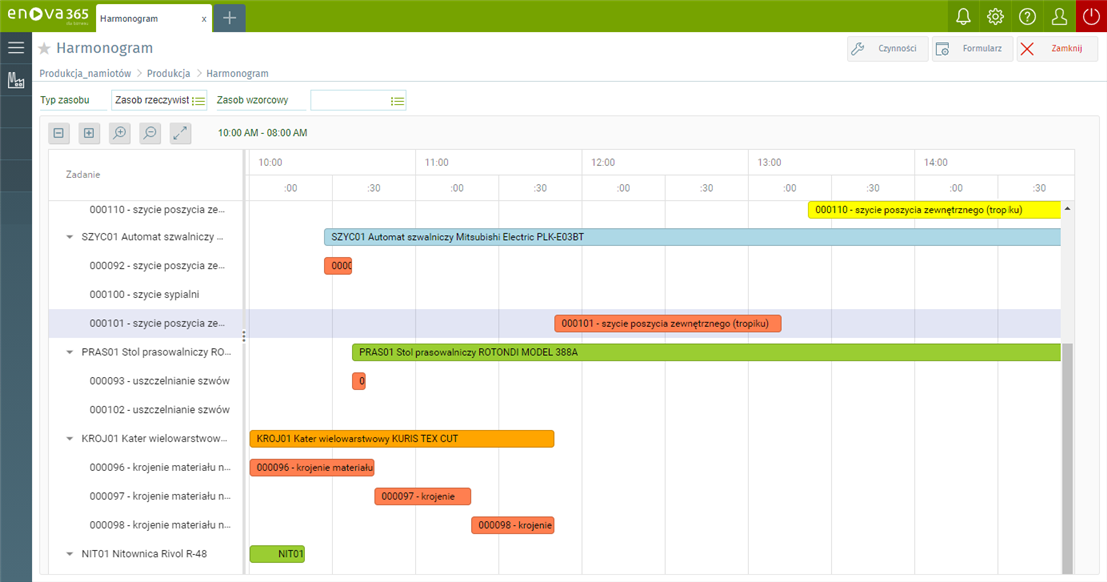Click the blue SZYC01 Automat szwalniczy bar
The image size is (1107, 582).
pyautogui.click(x=692, y=237)
